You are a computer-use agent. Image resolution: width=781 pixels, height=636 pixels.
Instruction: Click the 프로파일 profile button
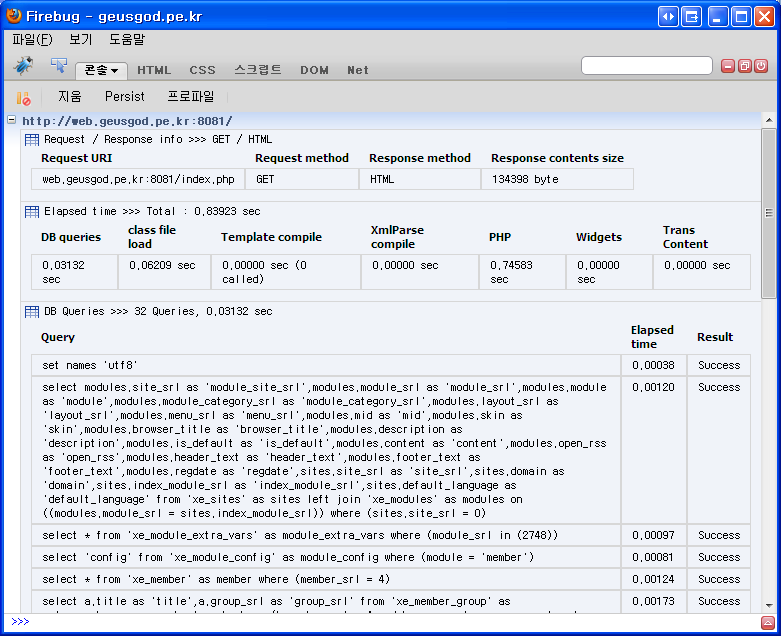coord(191,96)
